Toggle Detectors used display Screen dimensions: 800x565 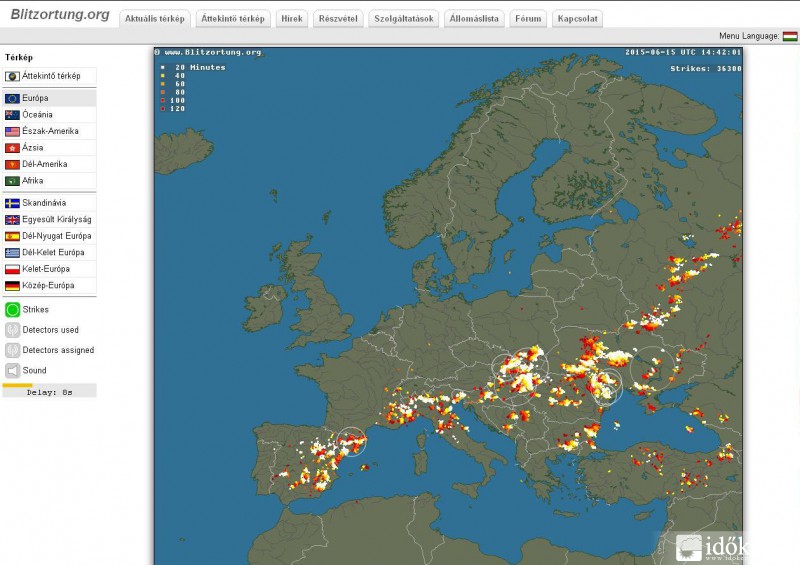point(12,330)
